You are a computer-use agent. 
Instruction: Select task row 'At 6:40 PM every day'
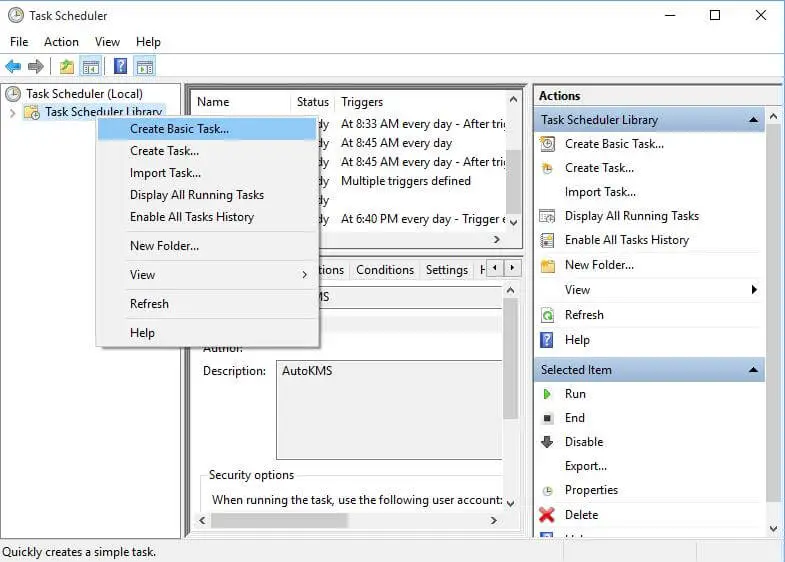pos(411,219)
